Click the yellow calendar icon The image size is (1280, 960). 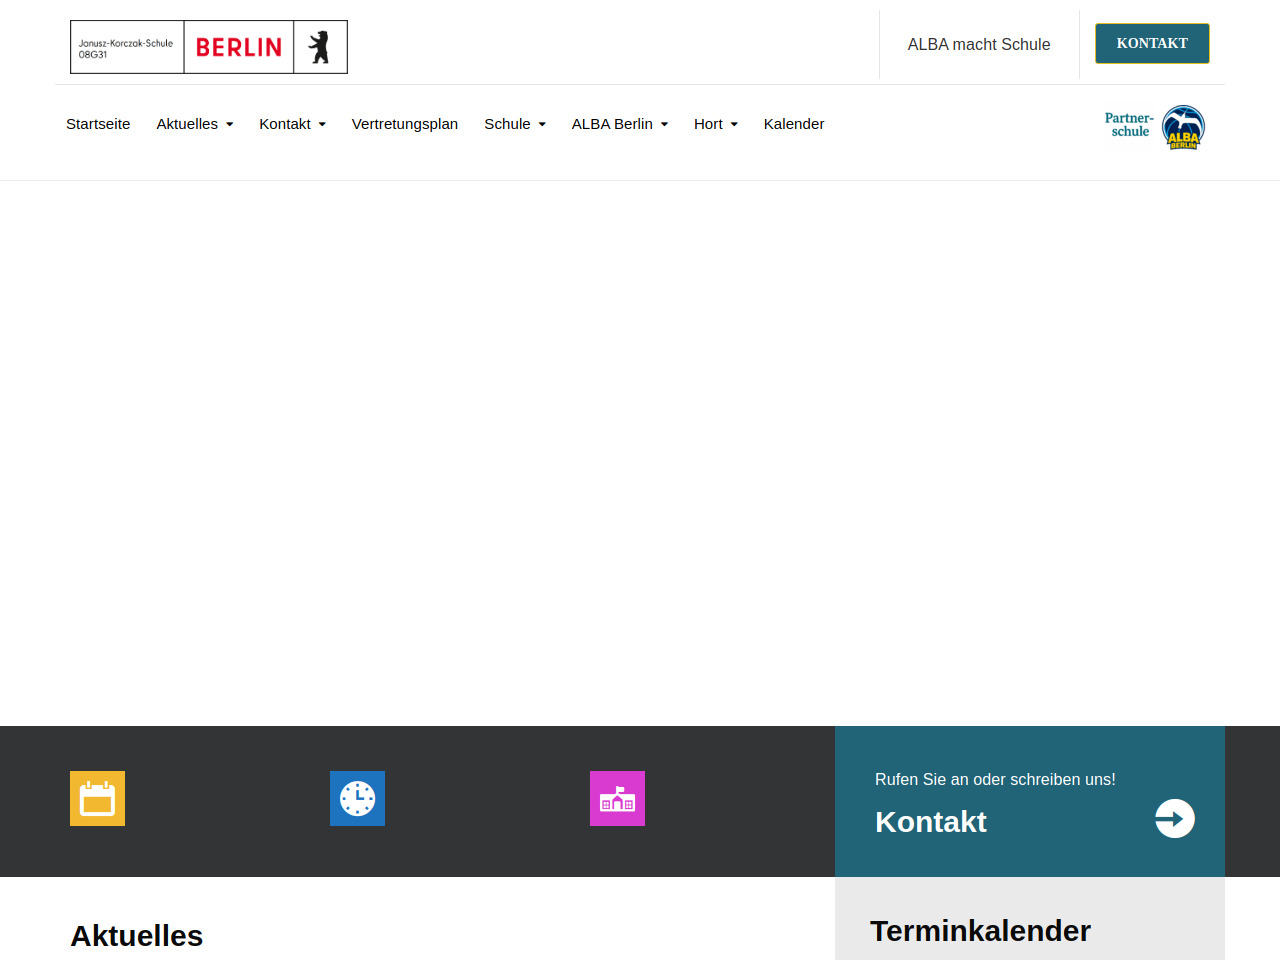click(97, 798)
